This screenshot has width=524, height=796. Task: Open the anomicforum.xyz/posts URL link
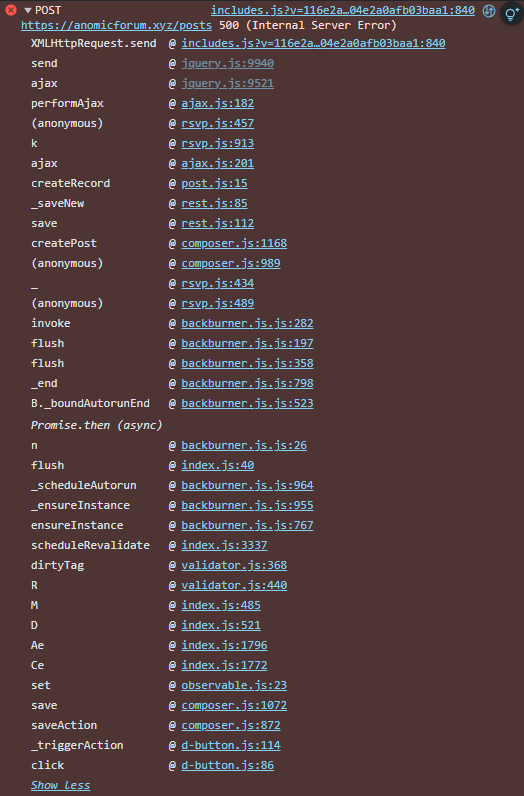click(116, 25)
